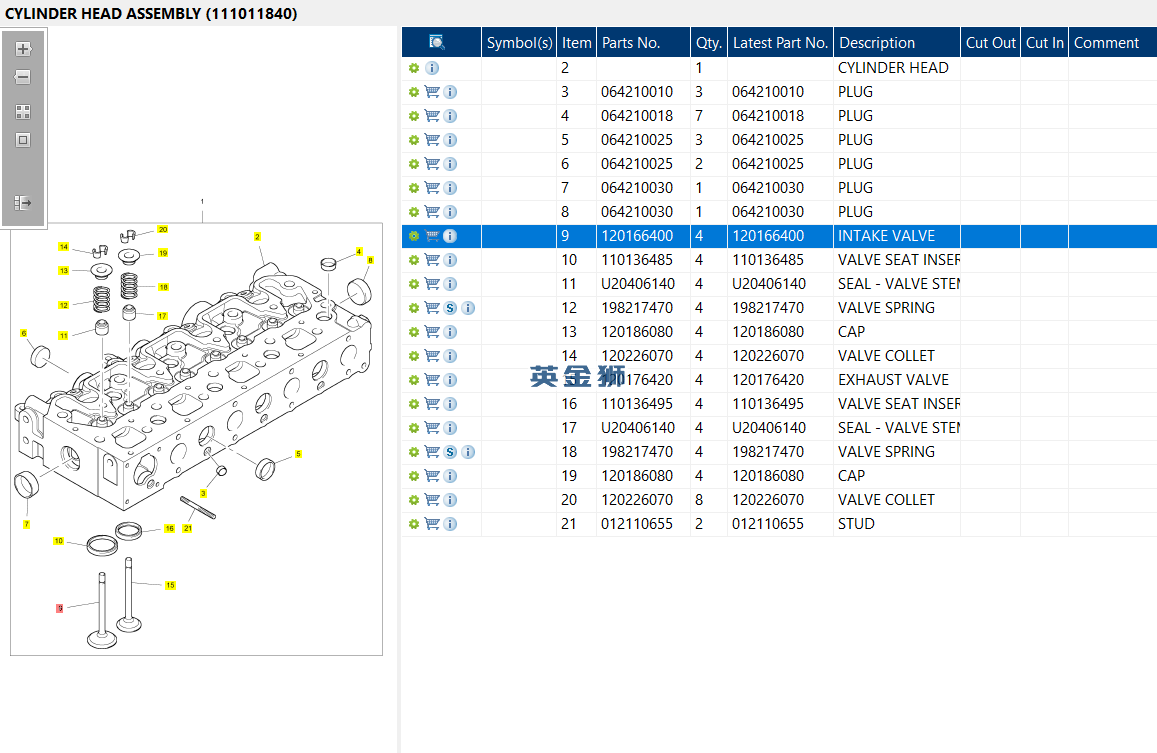The height and width of the screenshot is (753, 1157).
Task: Select STUD description cell
Action: point(897,524)
